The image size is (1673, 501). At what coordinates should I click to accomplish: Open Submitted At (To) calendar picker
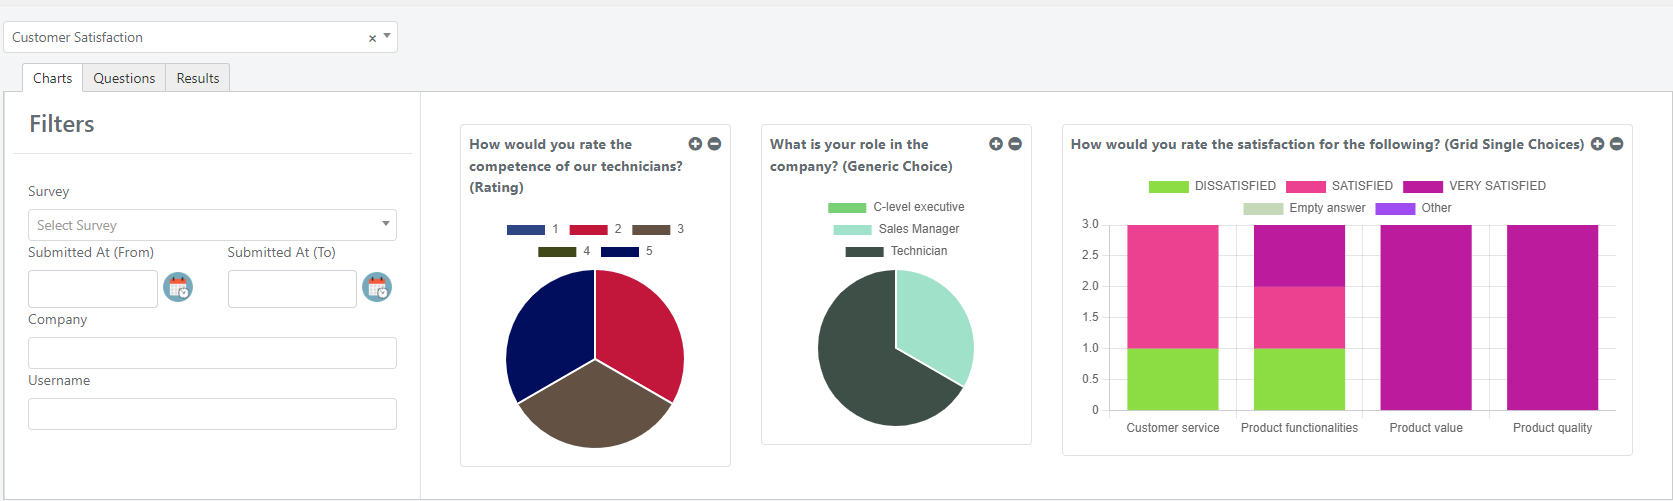coord(377,288)
